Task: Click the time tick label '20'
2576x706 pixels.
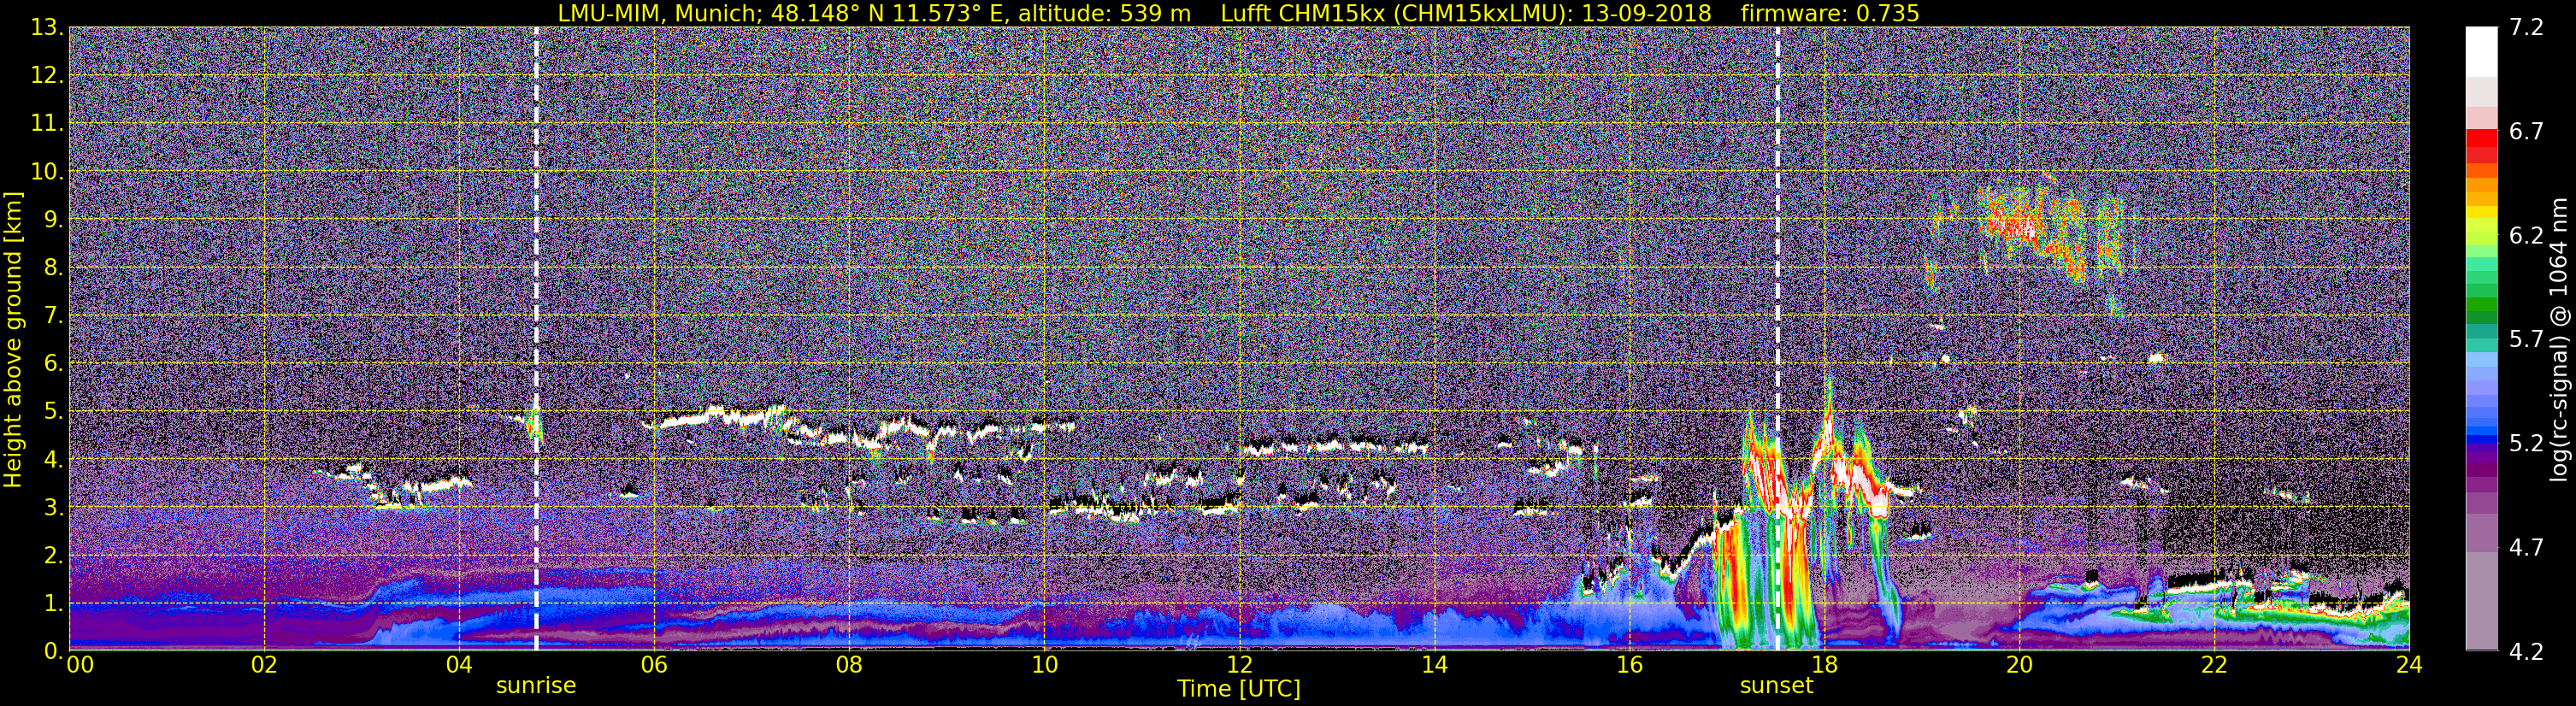Action: click(2019, 665)
